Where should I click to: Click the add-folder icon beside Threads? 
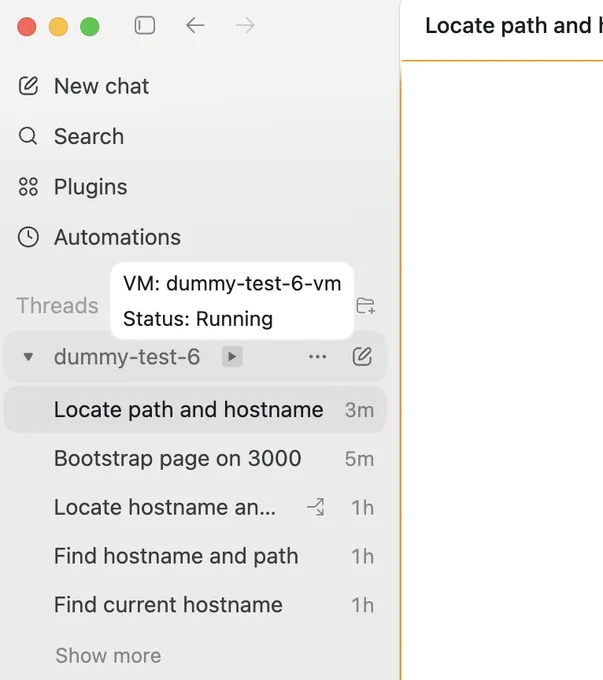pos(366,306)
